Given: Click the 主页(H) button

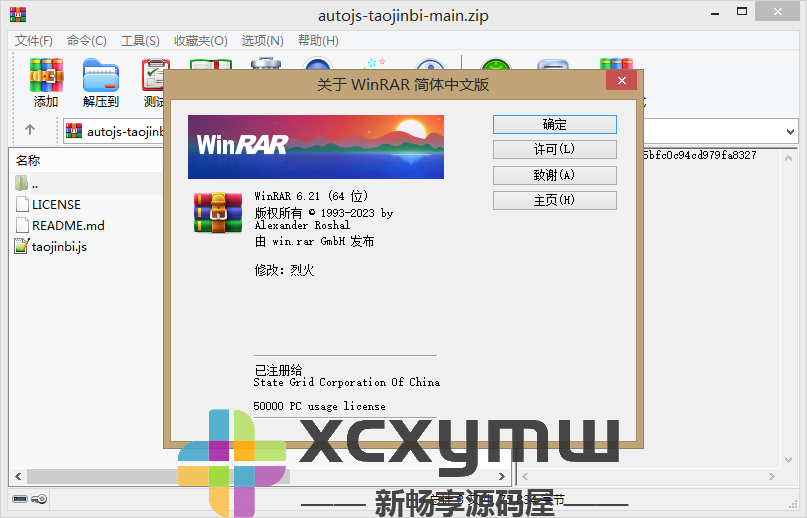Looking at the screenshot, I should coord(554,200).
